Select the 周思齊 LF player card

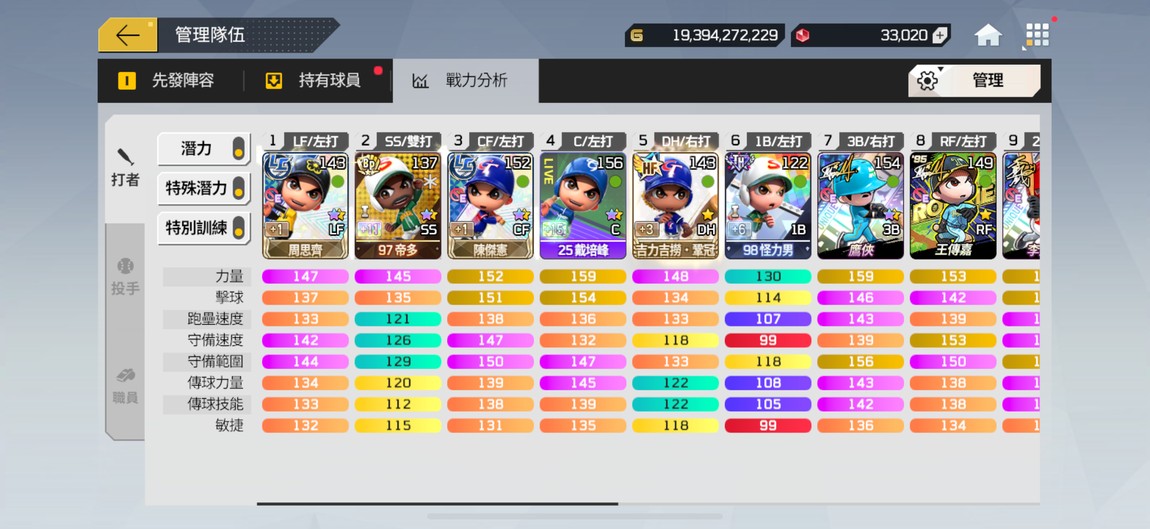(x=306, y=205)
